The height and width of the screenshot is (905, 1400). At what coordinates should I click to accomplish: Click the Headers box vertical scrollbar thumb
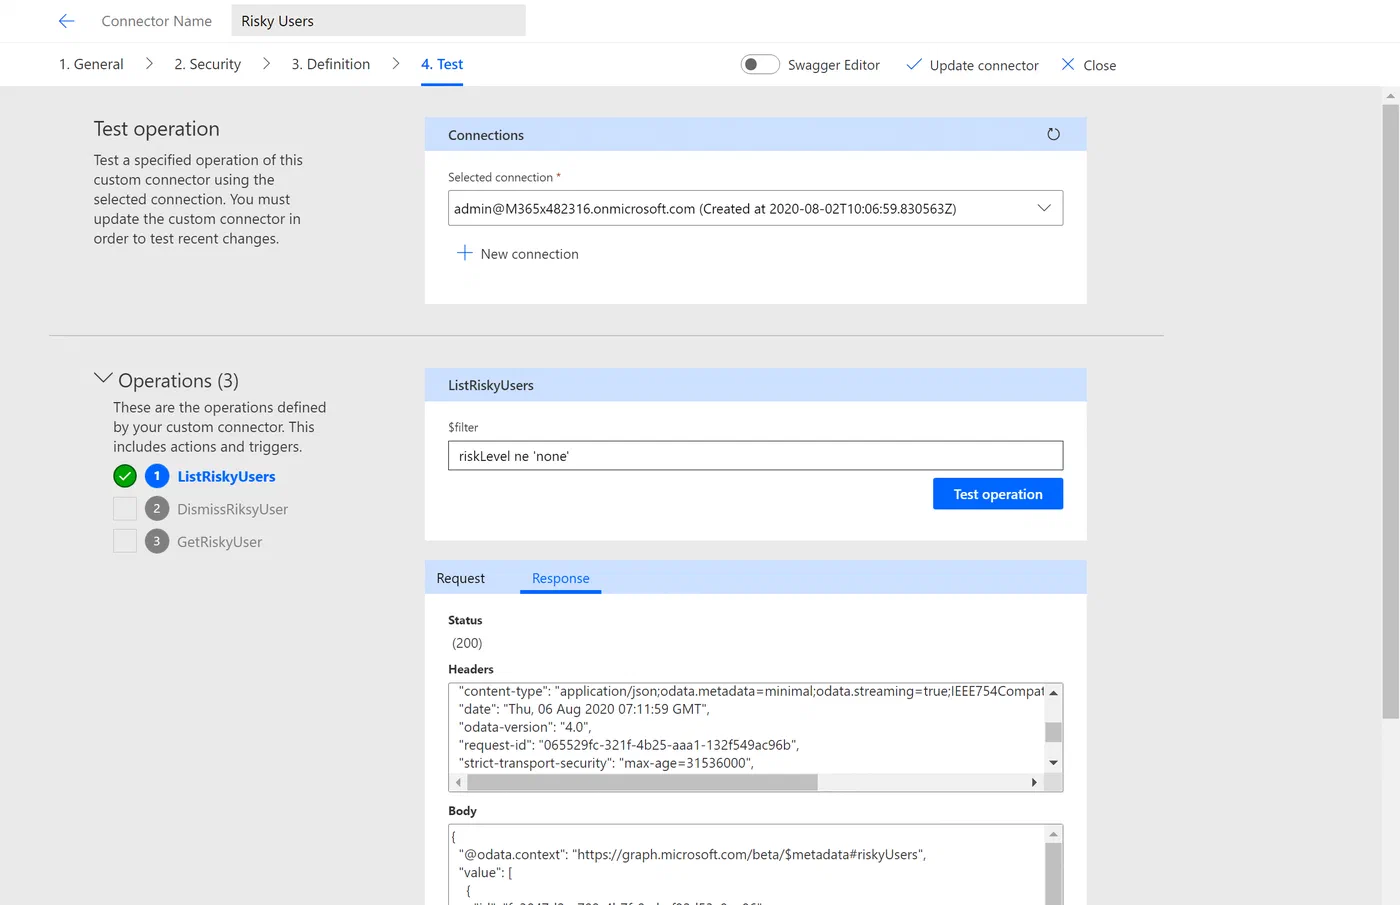click(x=1053, y=732)
